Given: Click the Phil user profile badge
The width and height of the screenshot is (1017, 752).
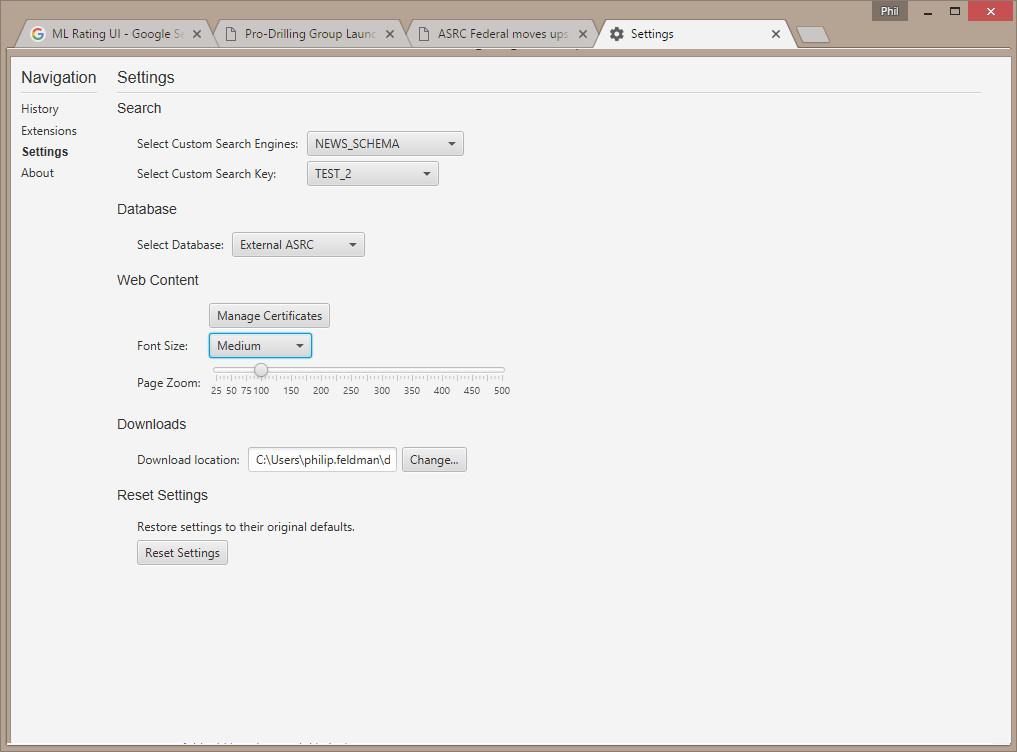Looking at the screenshot, I should pos(889,12).
